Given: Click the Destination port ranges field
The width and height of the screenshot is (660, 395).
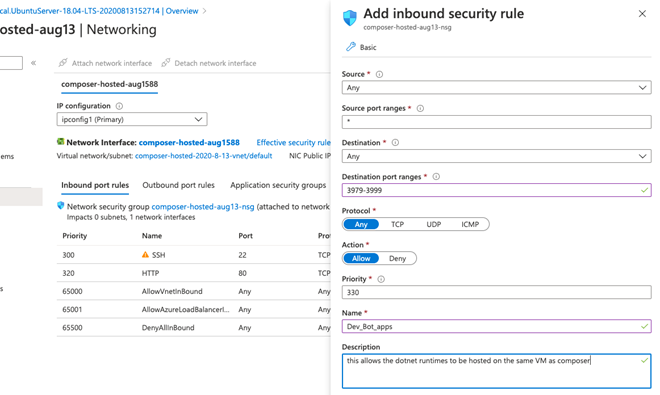Looking at the screenshot, I should tap(496, 190).
